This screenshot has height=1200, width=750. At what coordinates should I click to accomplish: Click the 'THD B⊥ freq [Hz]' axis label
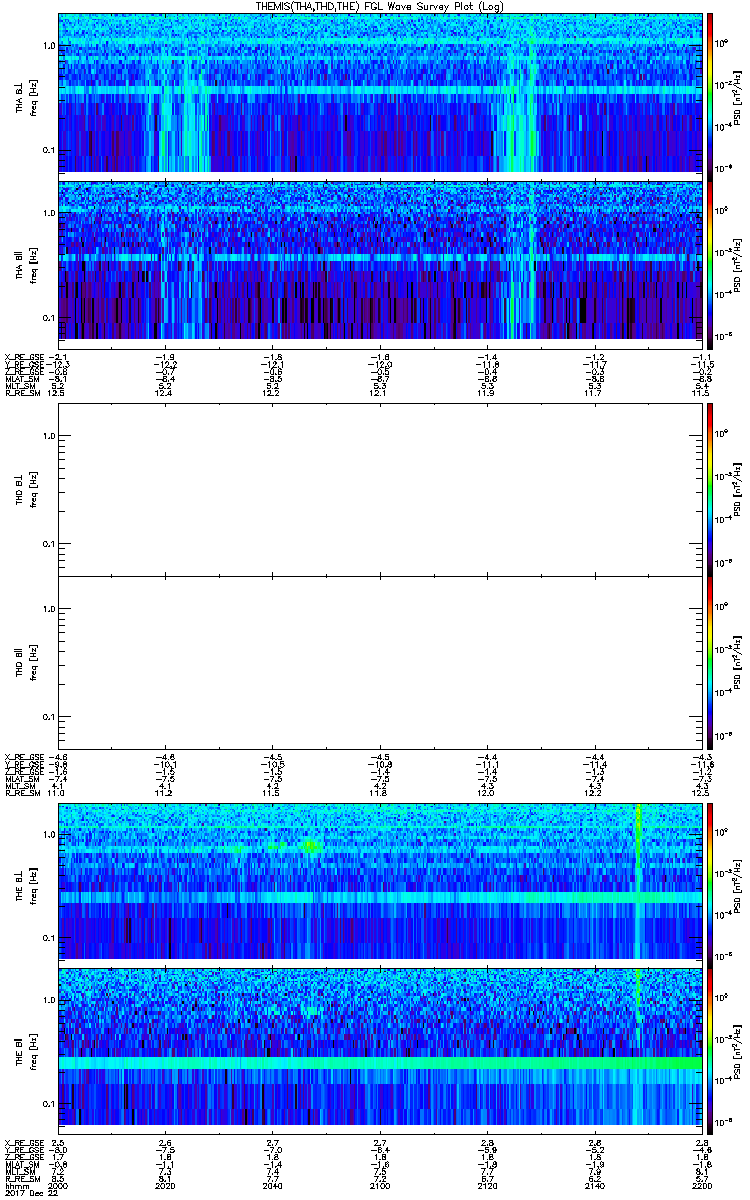tap(25, 489)
